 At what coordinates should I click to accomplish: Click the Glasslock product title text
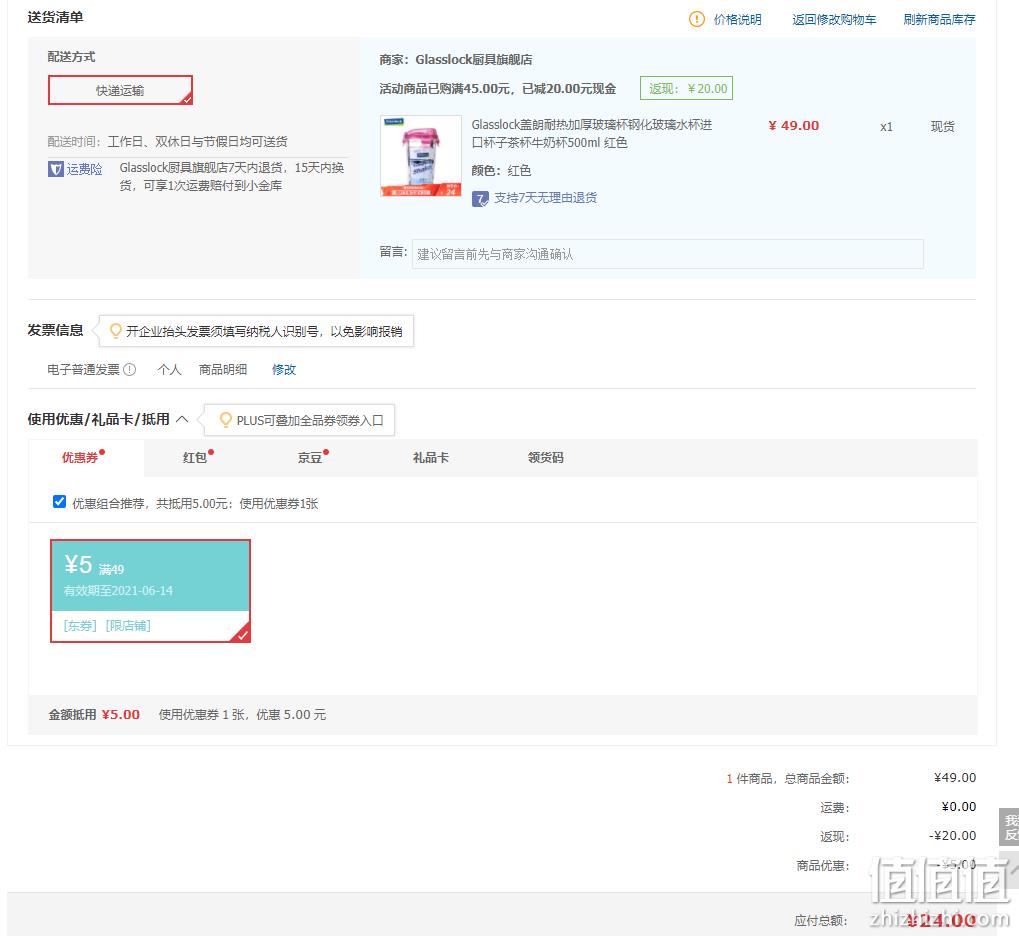coord(591,133)
